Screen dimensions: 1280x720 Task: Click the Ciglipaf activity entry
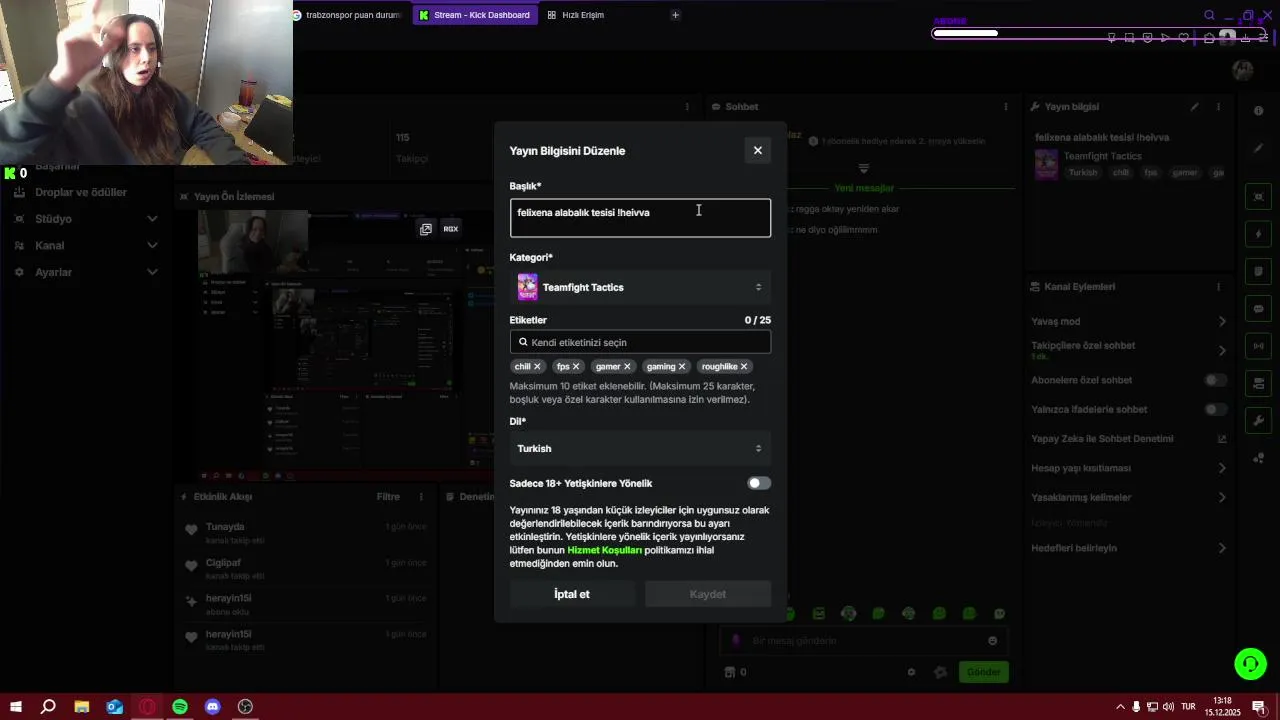[304, 569]
